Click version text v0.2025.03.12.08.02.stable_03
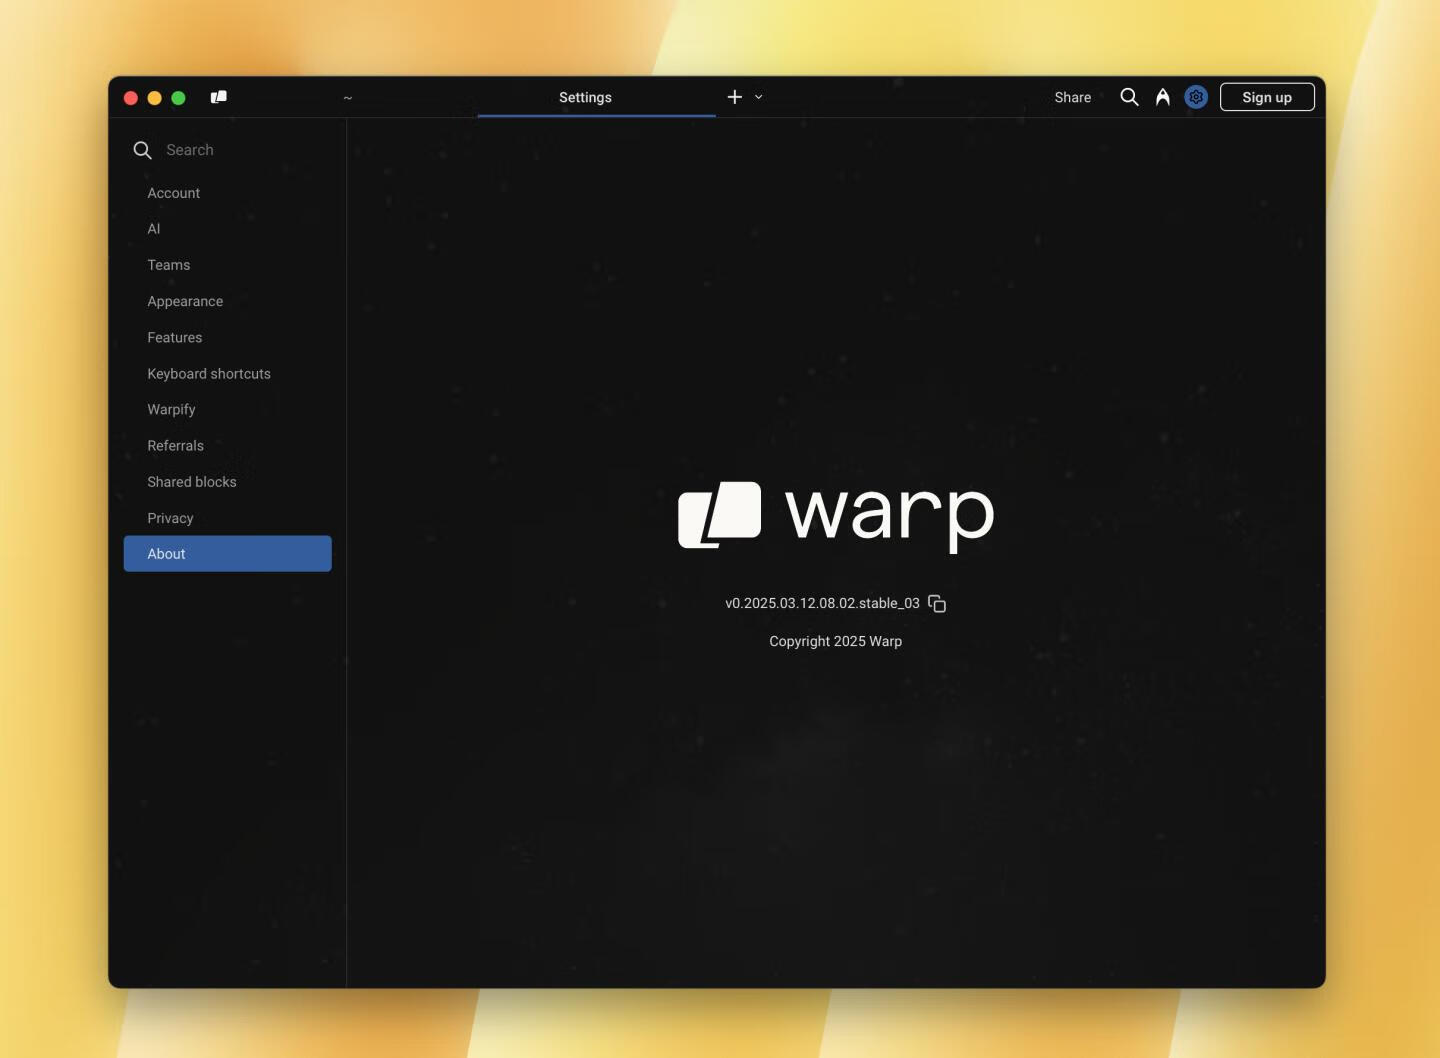 [x=822, y=603]
